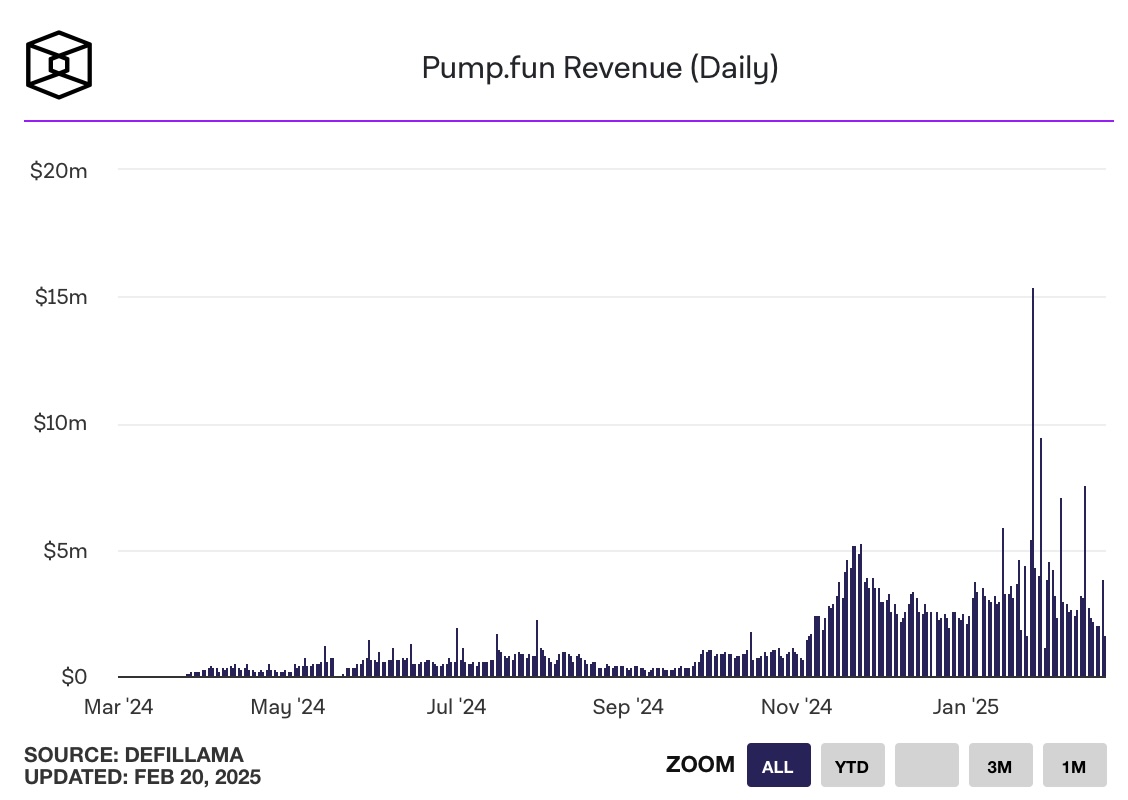The height and width of the screenshot is (800, 1128).
Task: Click the $5m y-axis label
Action: coord(65,551)
